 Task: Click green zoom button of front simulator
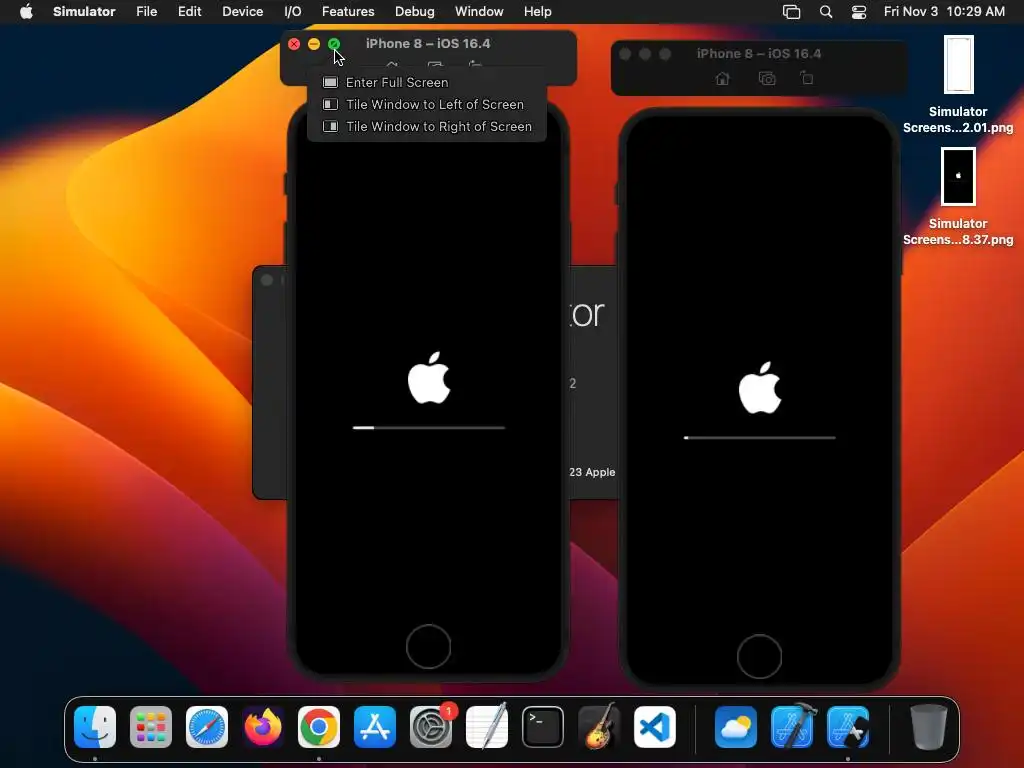(x=334, y=44)
